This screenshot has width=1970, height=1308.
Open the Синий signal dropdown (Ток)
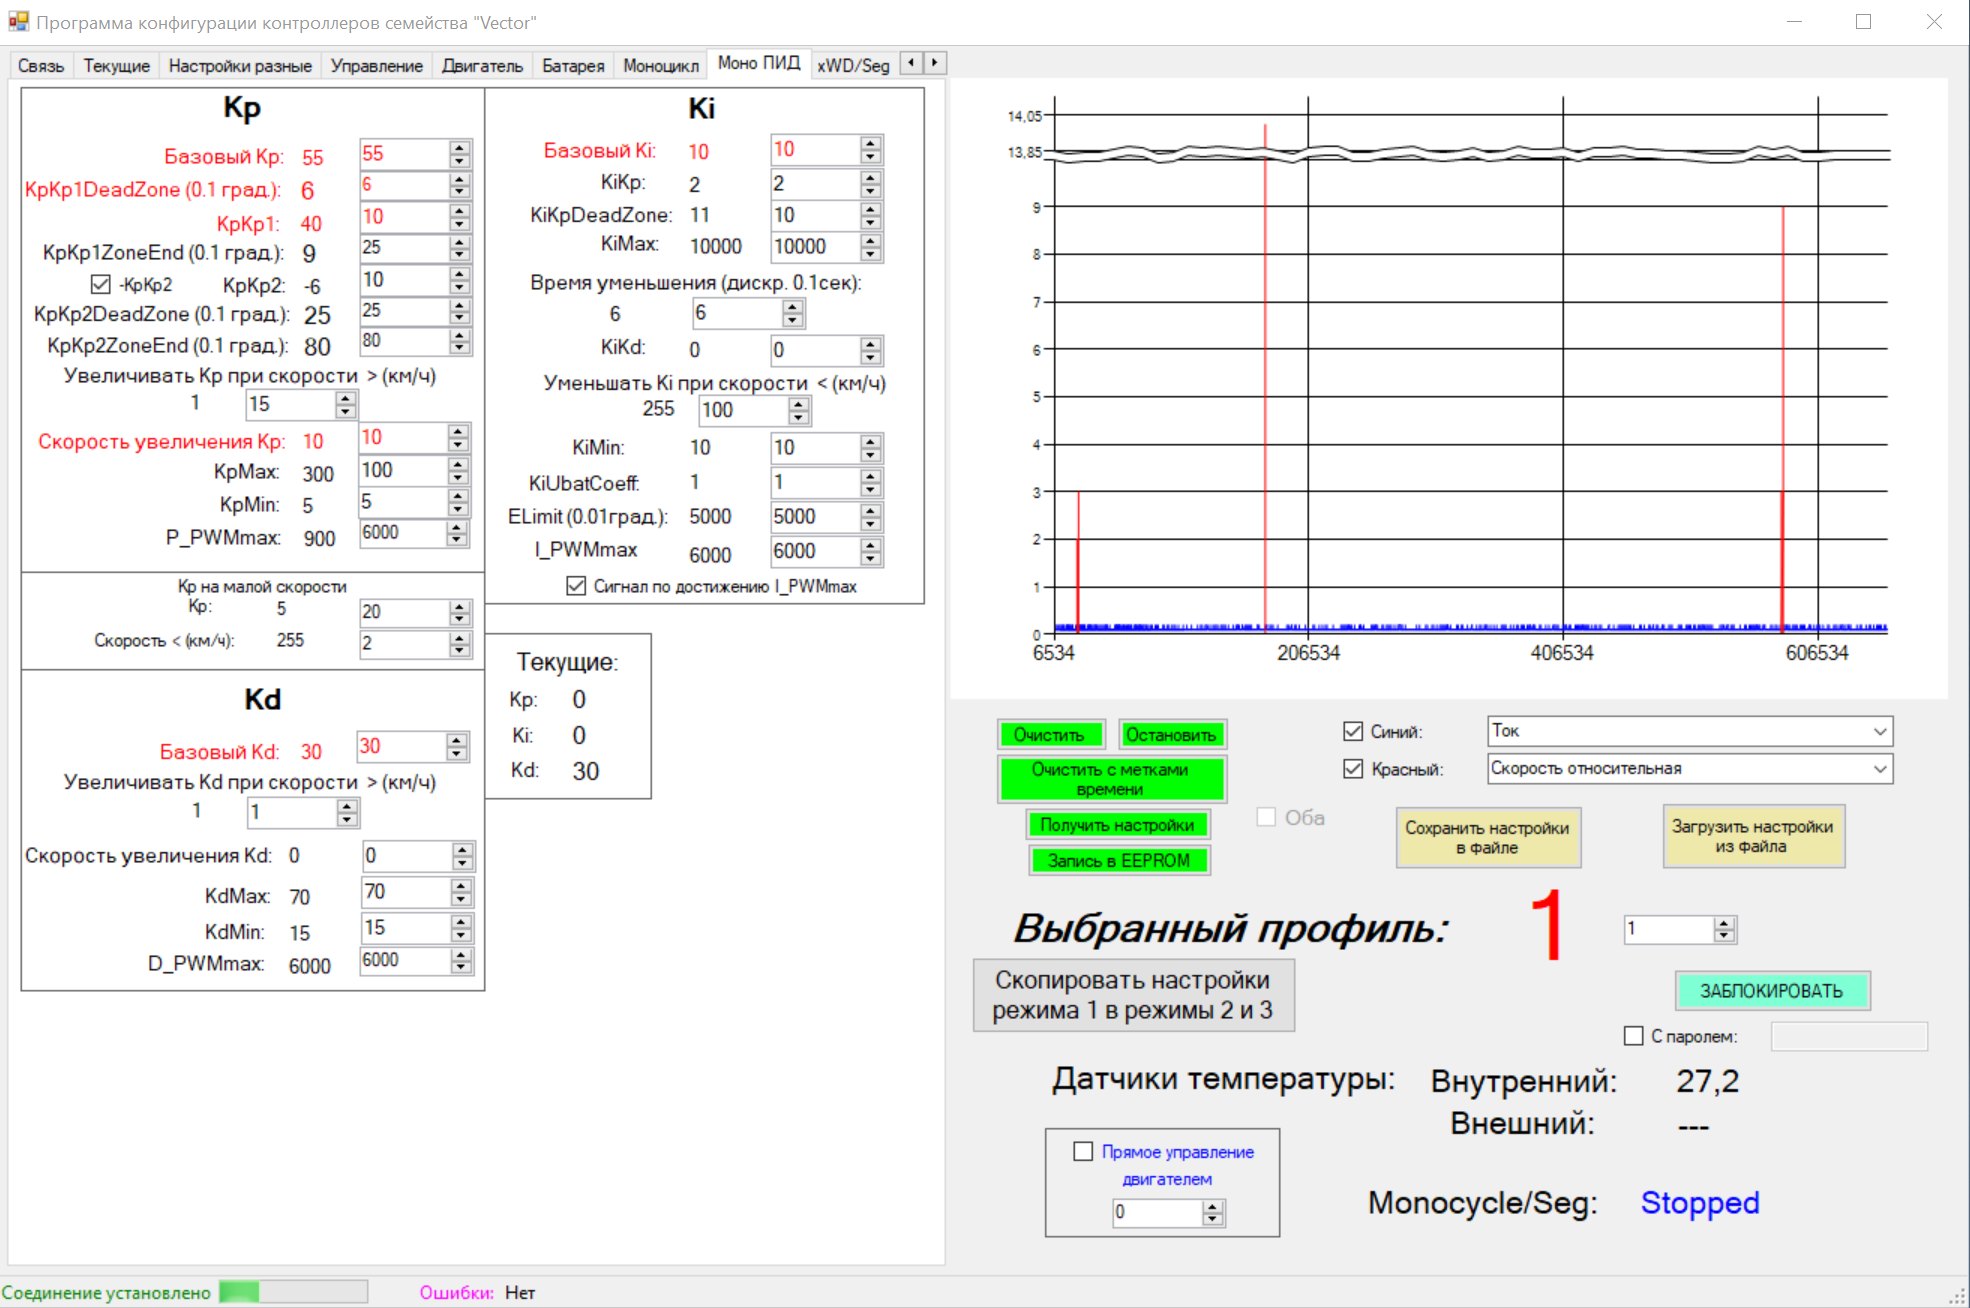coord(1690,731)
